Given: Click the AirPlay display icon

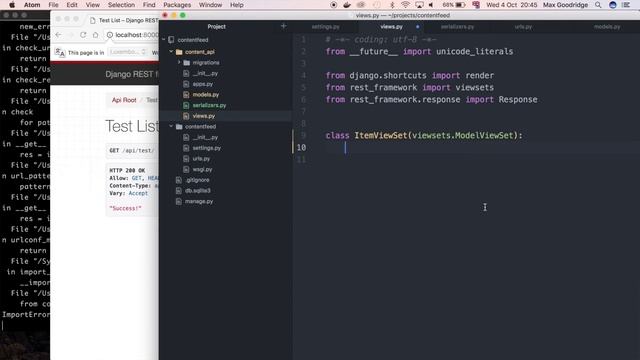Looking at the screenshot, I should [x=419, y=5].
